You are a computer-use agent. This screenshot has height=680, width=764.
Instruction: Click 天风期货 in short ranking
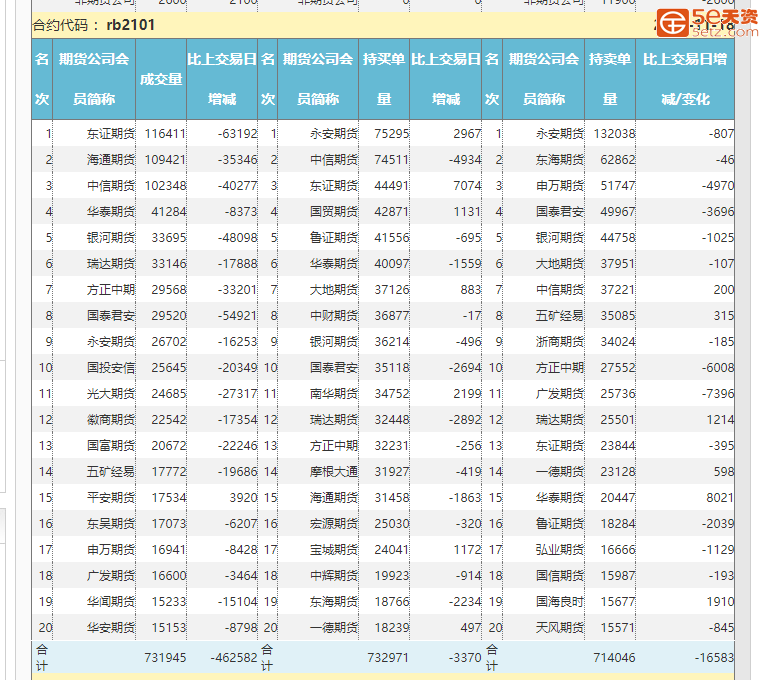tap(559, 628)
